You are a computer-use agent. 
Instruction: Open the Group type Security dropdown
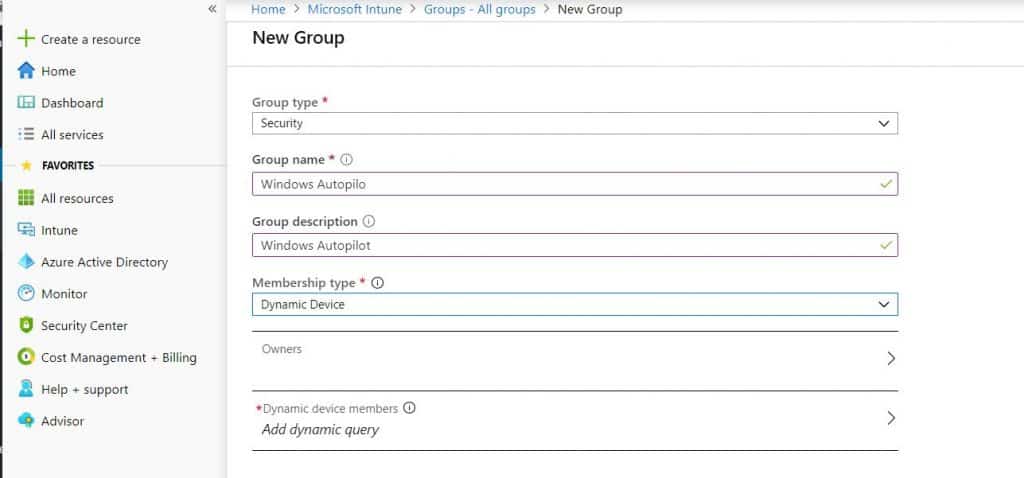tap(575, 123)
